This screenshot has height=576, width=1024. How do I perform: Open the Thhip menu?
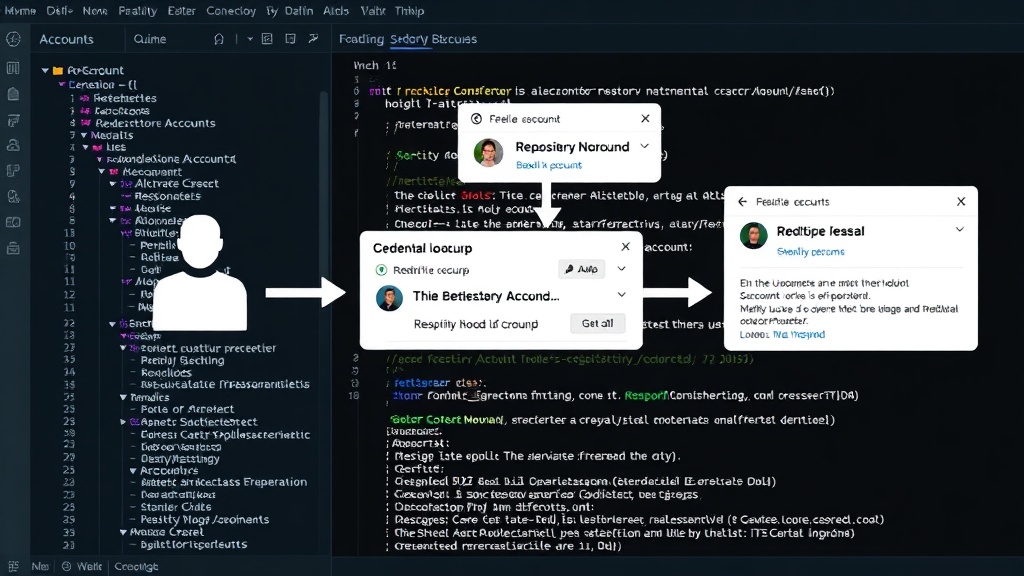coord(409,11)
